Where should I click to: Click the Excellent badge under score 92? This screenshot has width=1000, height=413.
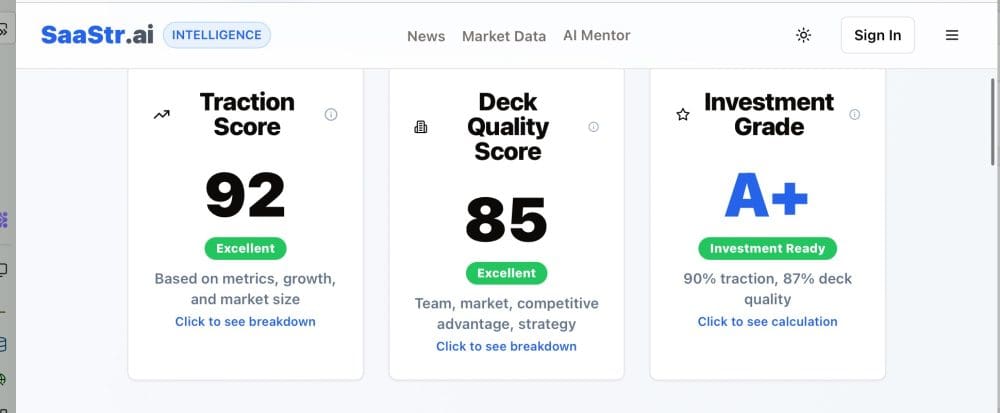245,248
